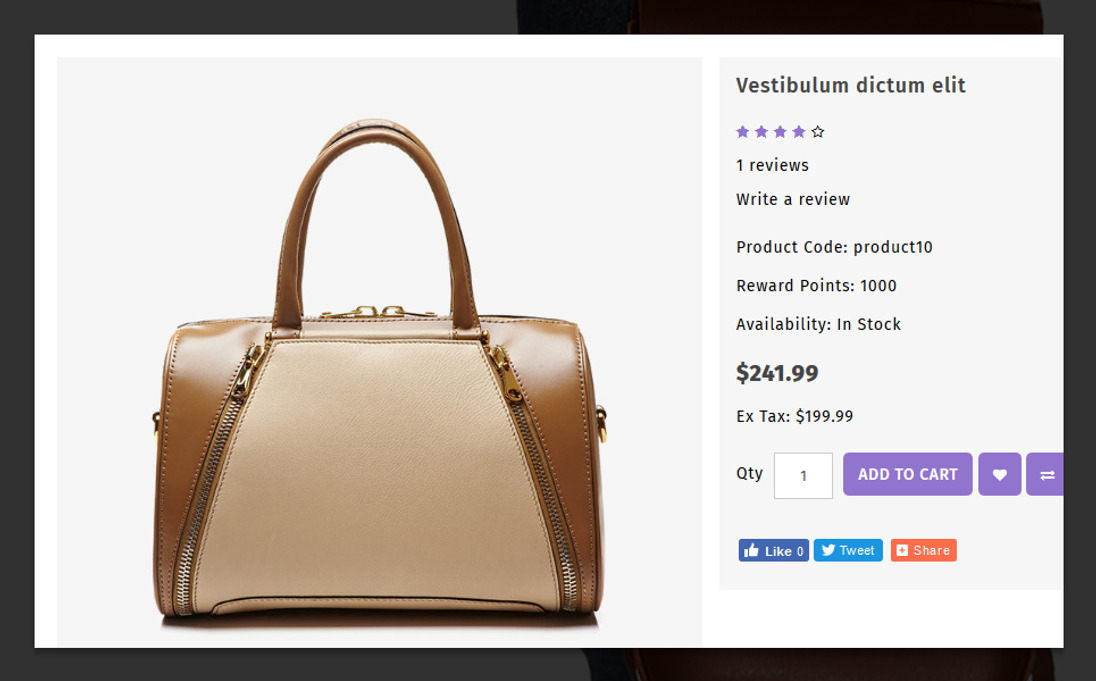The image size is (1096, 681).
Task: Select the fourth purple rating star
Action: tap(799, 132)
